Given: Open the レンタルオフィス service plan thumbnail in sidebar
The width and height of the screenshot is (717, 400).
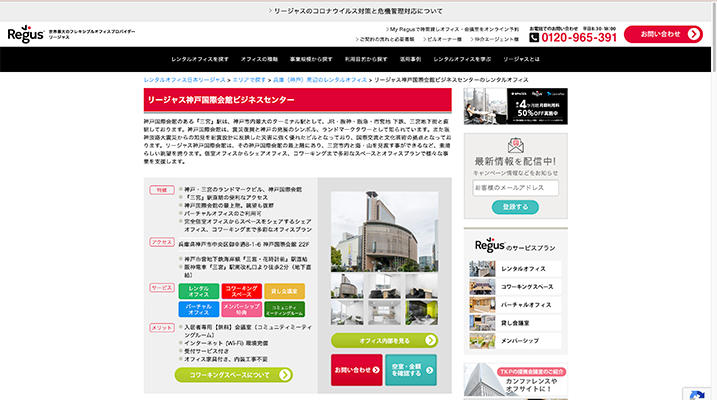Looking at the screenshot, I should (481, 270).
